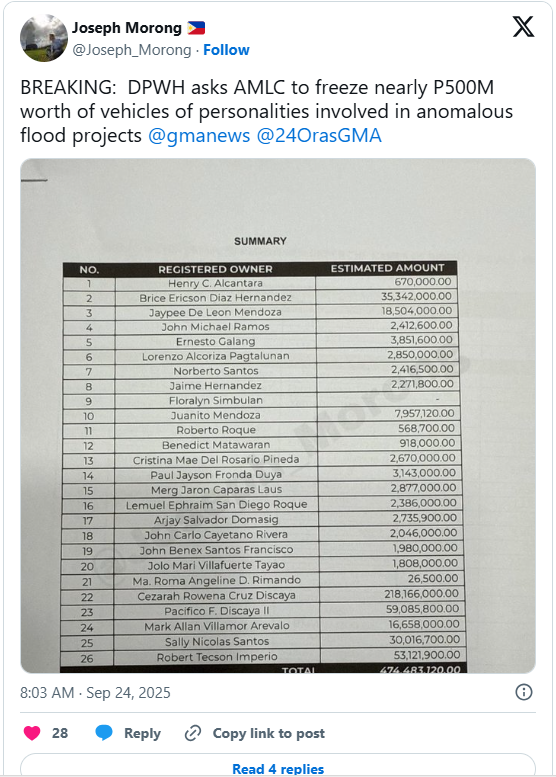Click the @Joseph_Morong handle
The width and height of the screenshot is (556, 777).
[x=132, y=50]
